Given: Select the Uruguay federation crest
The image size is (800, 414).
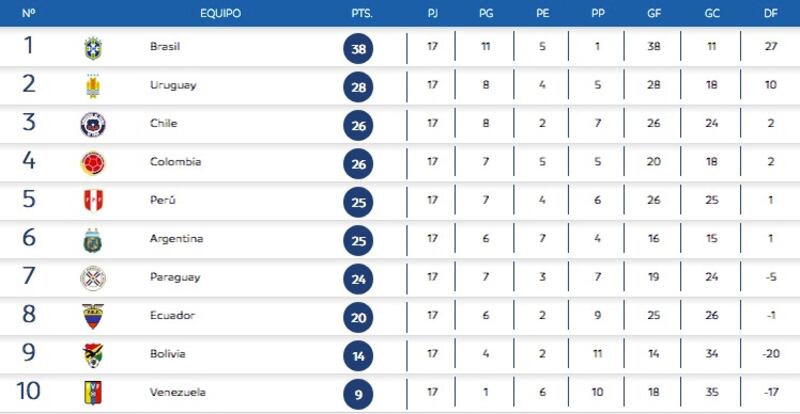Looking at the screenshot, I should click(x=93, y=86).
